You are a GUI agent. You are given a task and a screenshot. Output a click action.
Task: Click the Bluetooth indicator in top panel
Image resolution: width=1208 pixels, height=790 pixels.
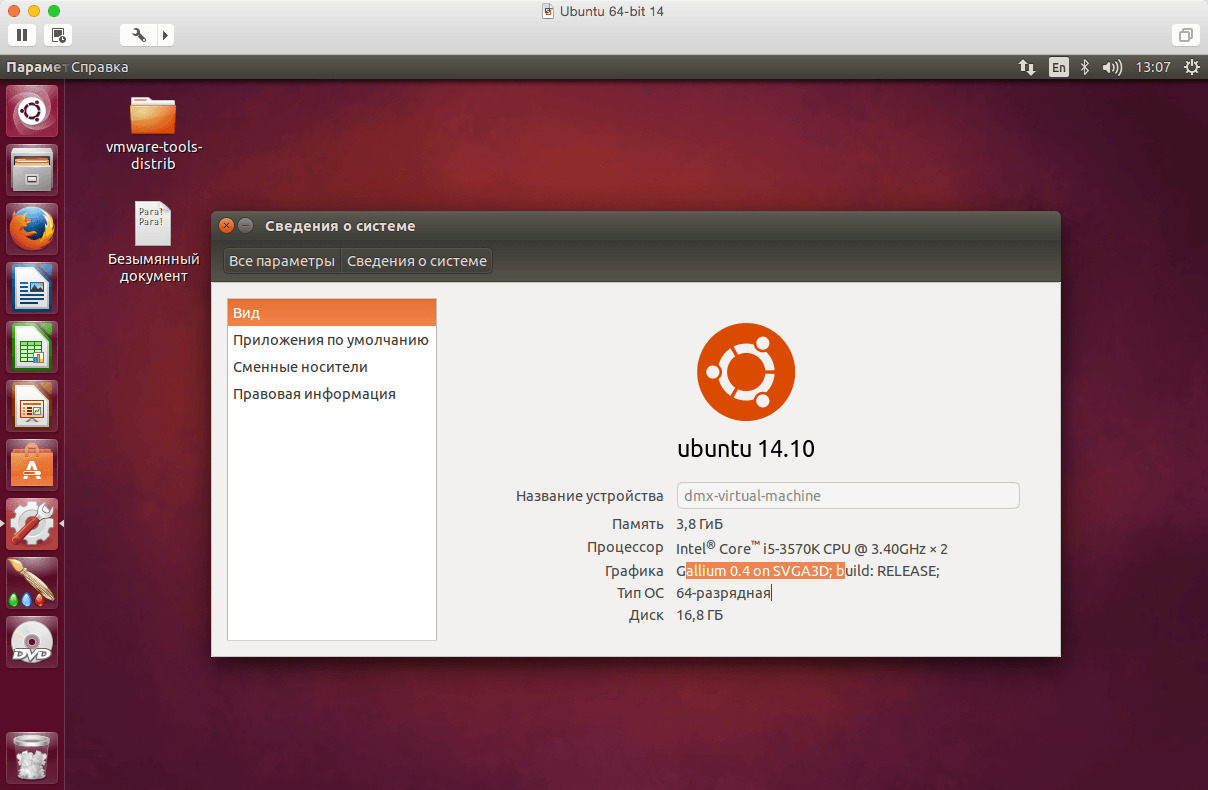tap(1085, 67)
